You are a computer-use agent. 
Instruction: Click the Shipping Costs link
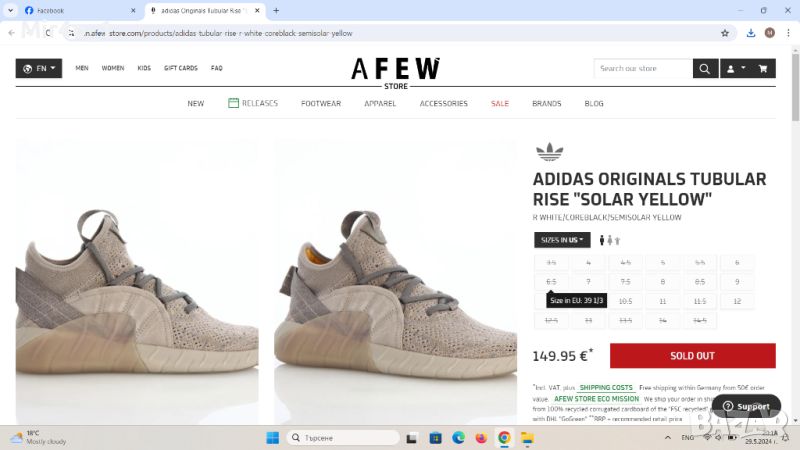click(x=606, y=388)
